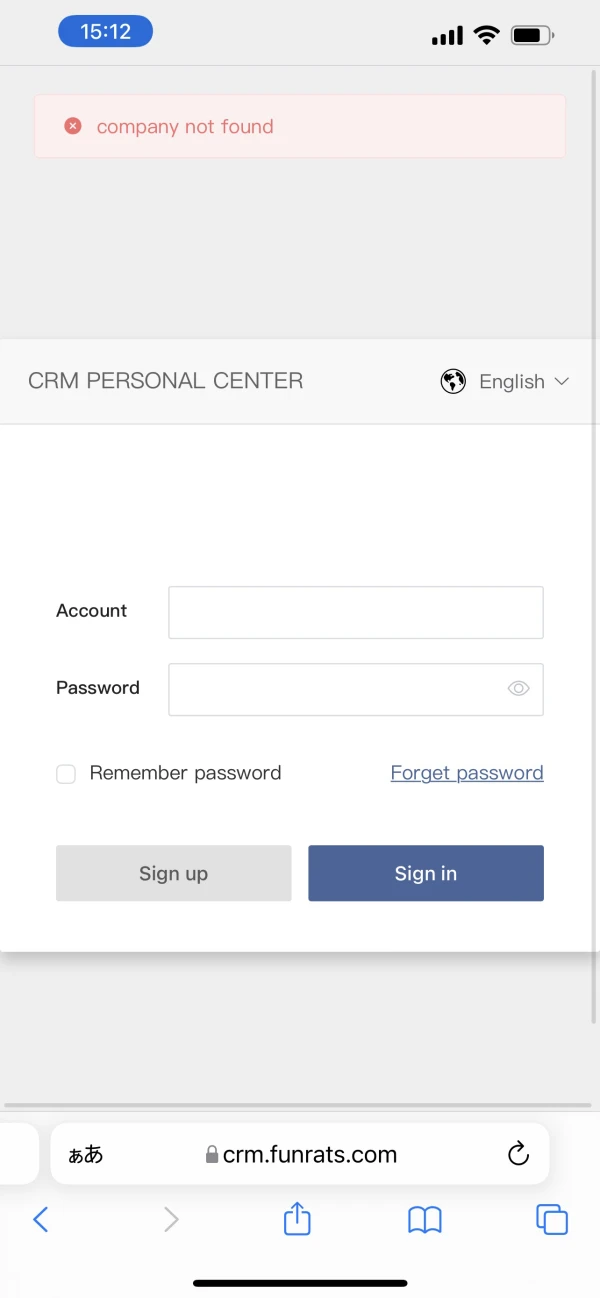Focus the Account input field
Screen dimensions: 600x1298
[x=355, y=612]
